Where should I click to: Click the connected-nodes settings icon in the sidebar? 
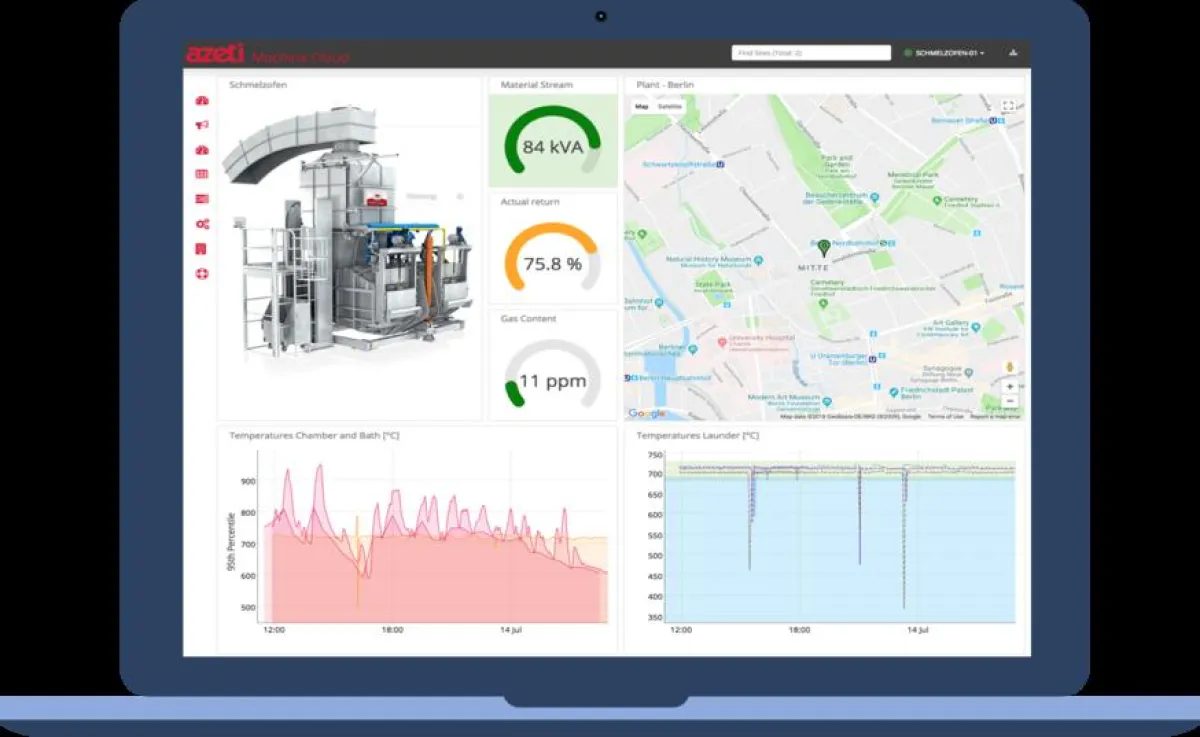point(202,222)
